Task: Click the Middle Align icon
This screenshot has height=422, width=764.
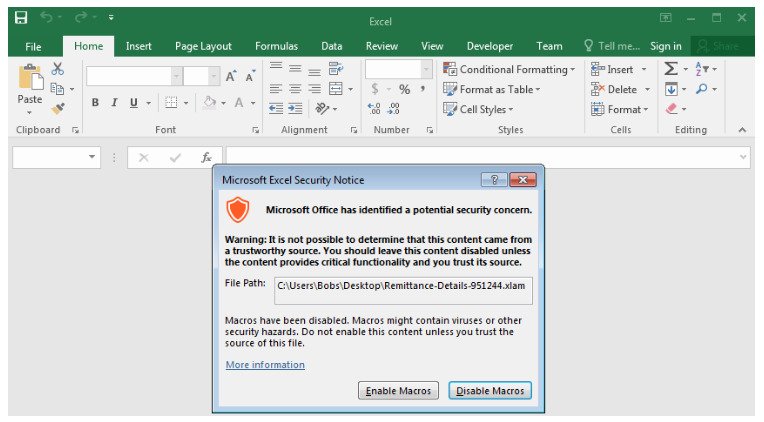Action: (x=295, y=68)
